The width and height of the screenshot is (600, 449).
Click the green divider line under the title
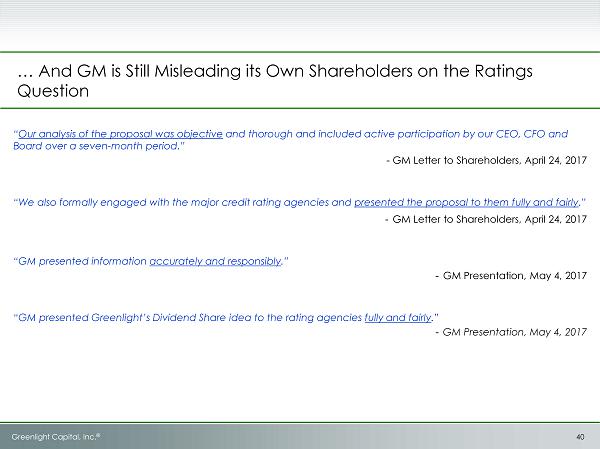300,110
